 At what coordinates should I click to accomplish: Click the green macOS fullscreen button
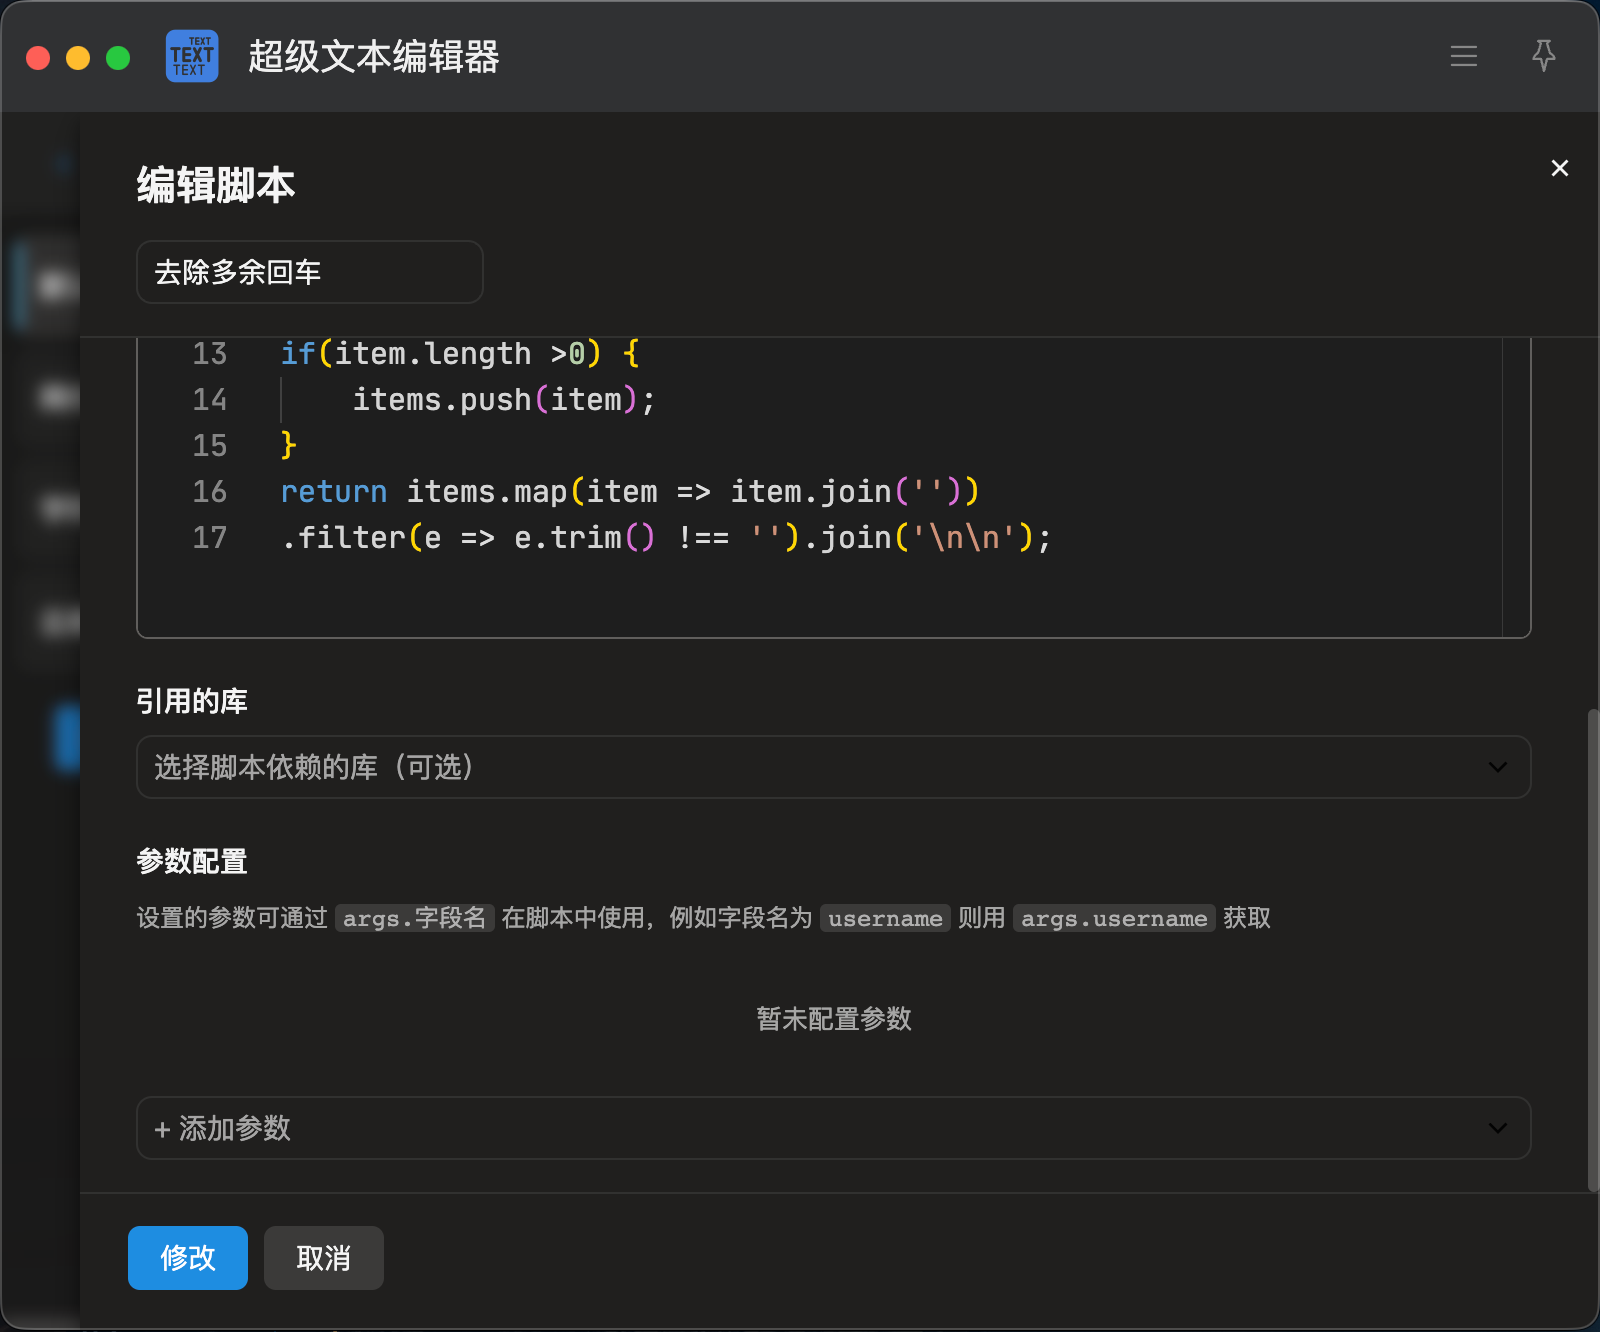pos(118,58)
